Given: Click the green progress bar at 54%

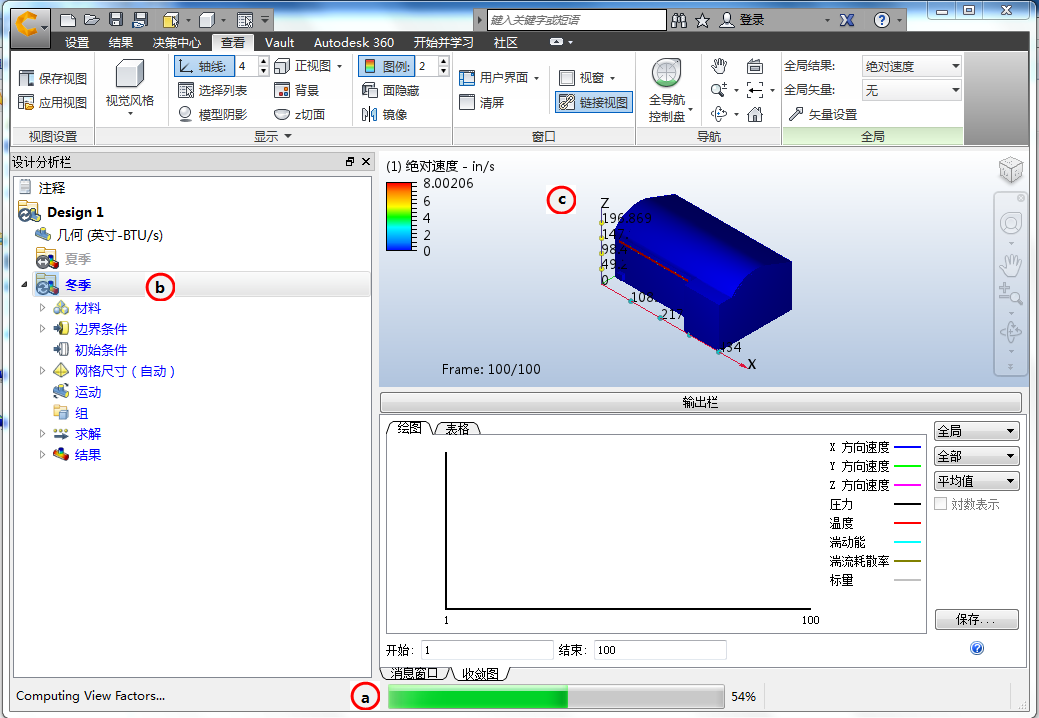Looking at the screenshot, I should pyautogui.click(x=555, y=697).
